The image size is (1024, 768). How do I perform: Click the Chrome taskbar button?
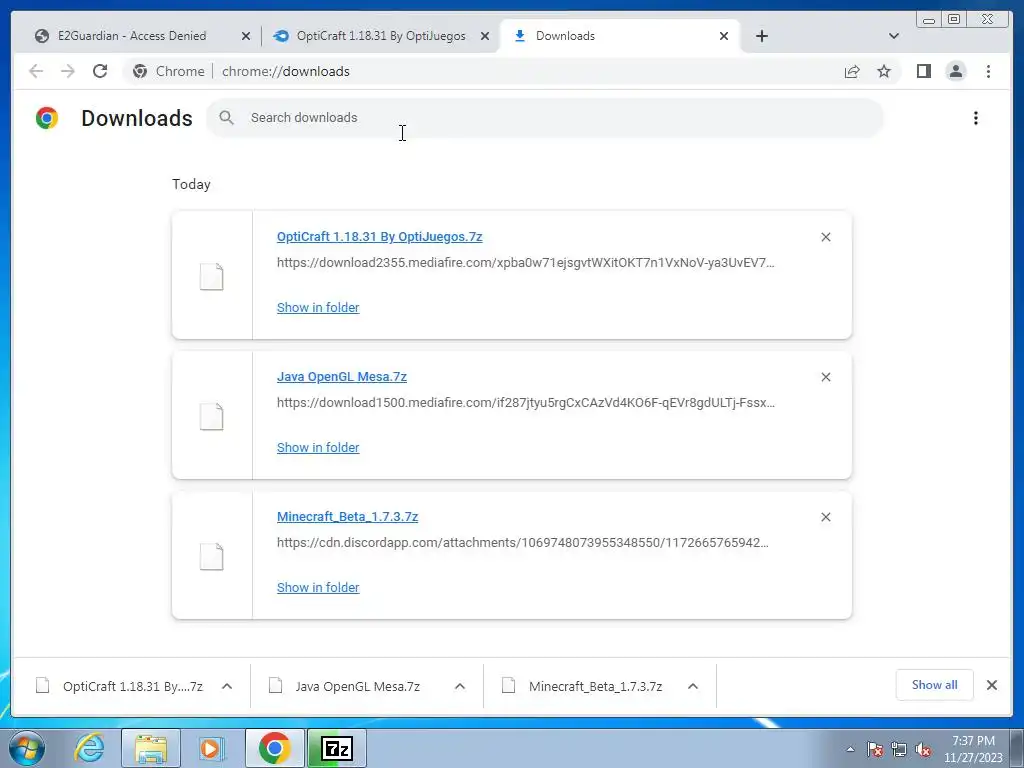[x=274, y=748]
